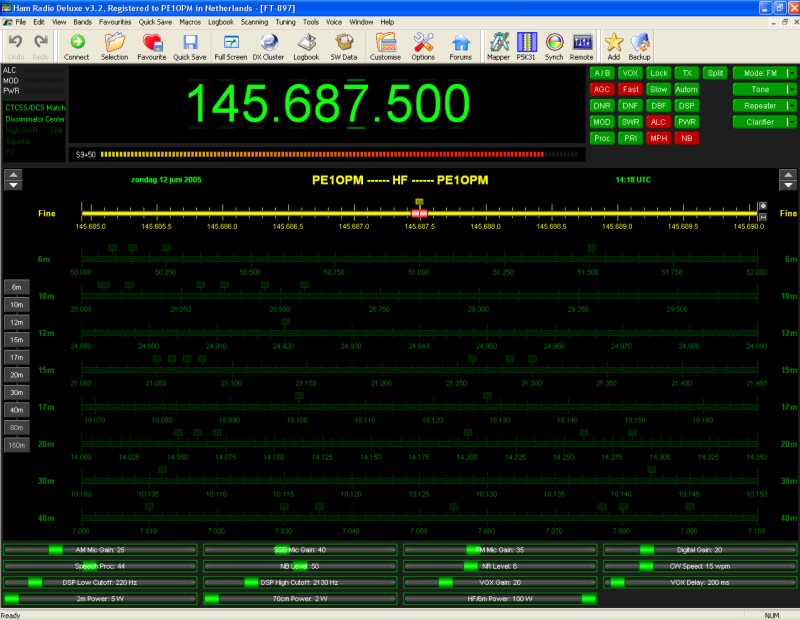Toggle the DNR noise reduction button
This screenshot has width=800, height=620.
click(x=602, y=106)
